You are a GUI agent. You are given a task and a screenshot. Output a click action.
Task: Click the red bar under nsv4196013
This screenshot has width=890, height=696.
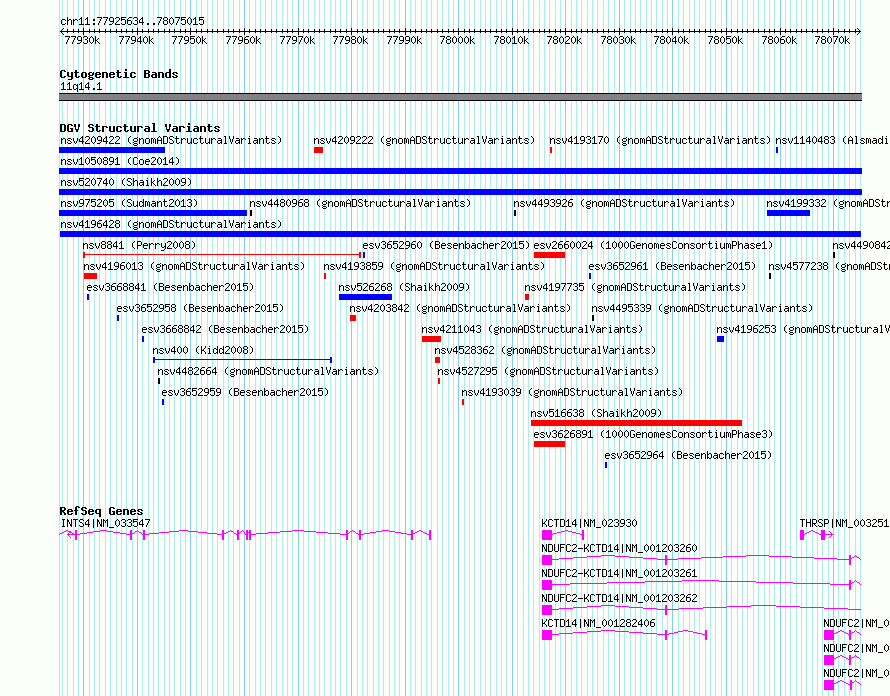coord(90,276)
